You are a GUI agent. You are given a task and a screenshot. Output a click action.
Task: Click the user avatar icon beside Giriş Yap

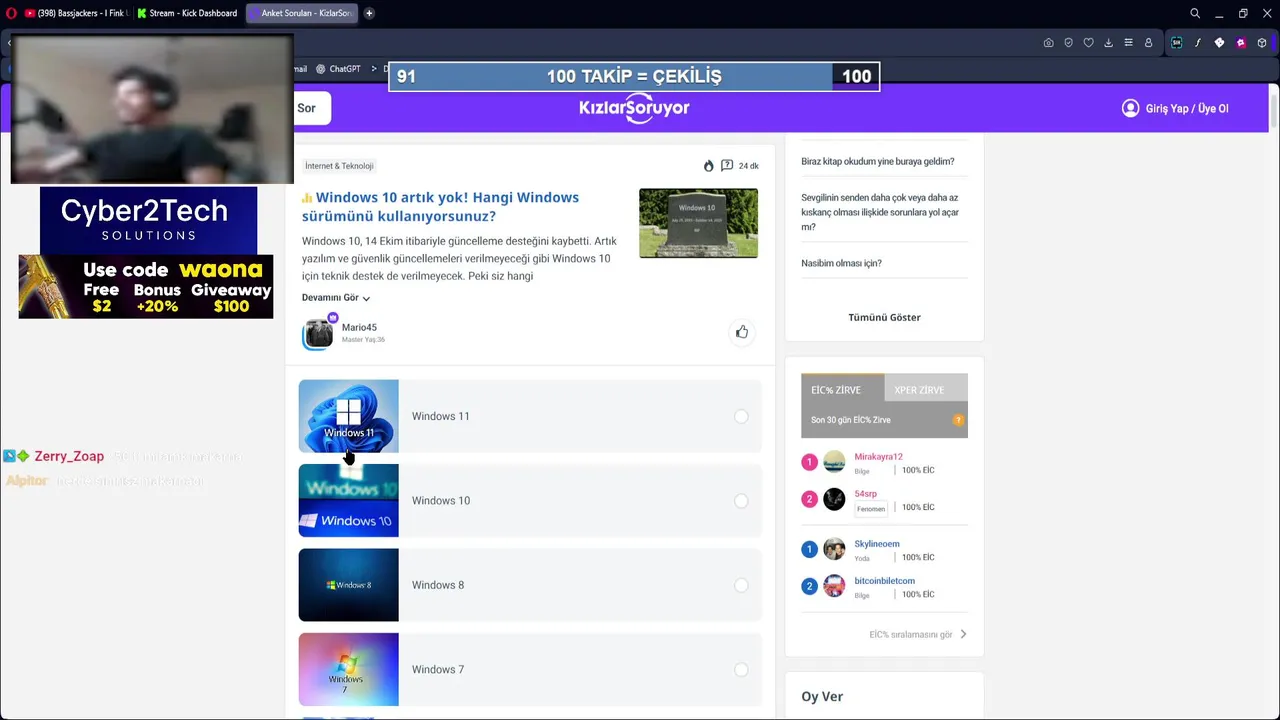(x=1130, y=108)
